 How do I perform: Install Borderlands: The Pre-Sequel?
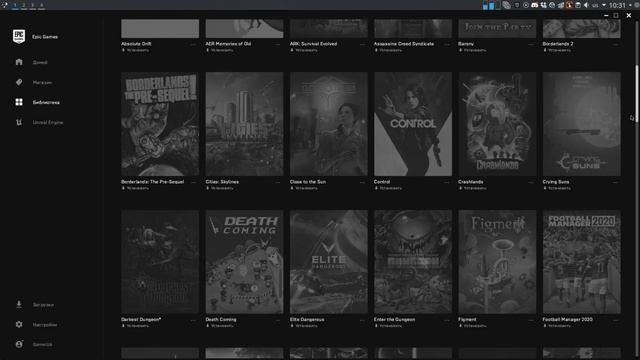(x=135, y=188)
